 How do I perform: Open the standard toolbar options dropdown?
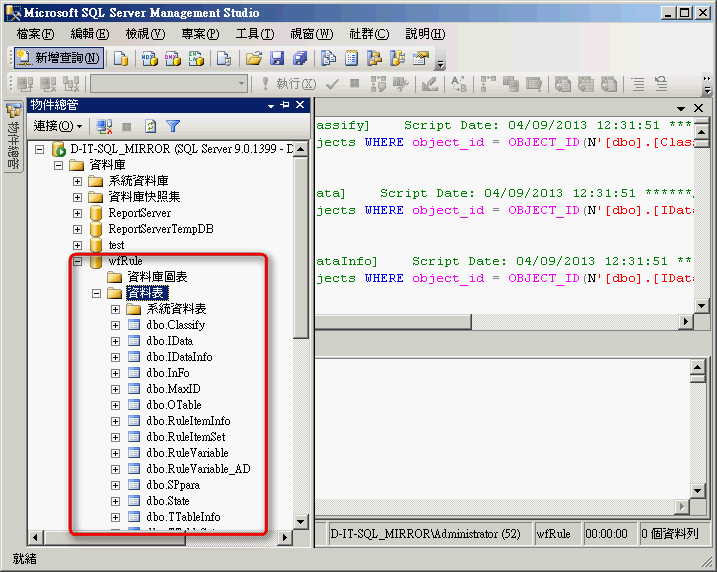[x=440, y=61]
